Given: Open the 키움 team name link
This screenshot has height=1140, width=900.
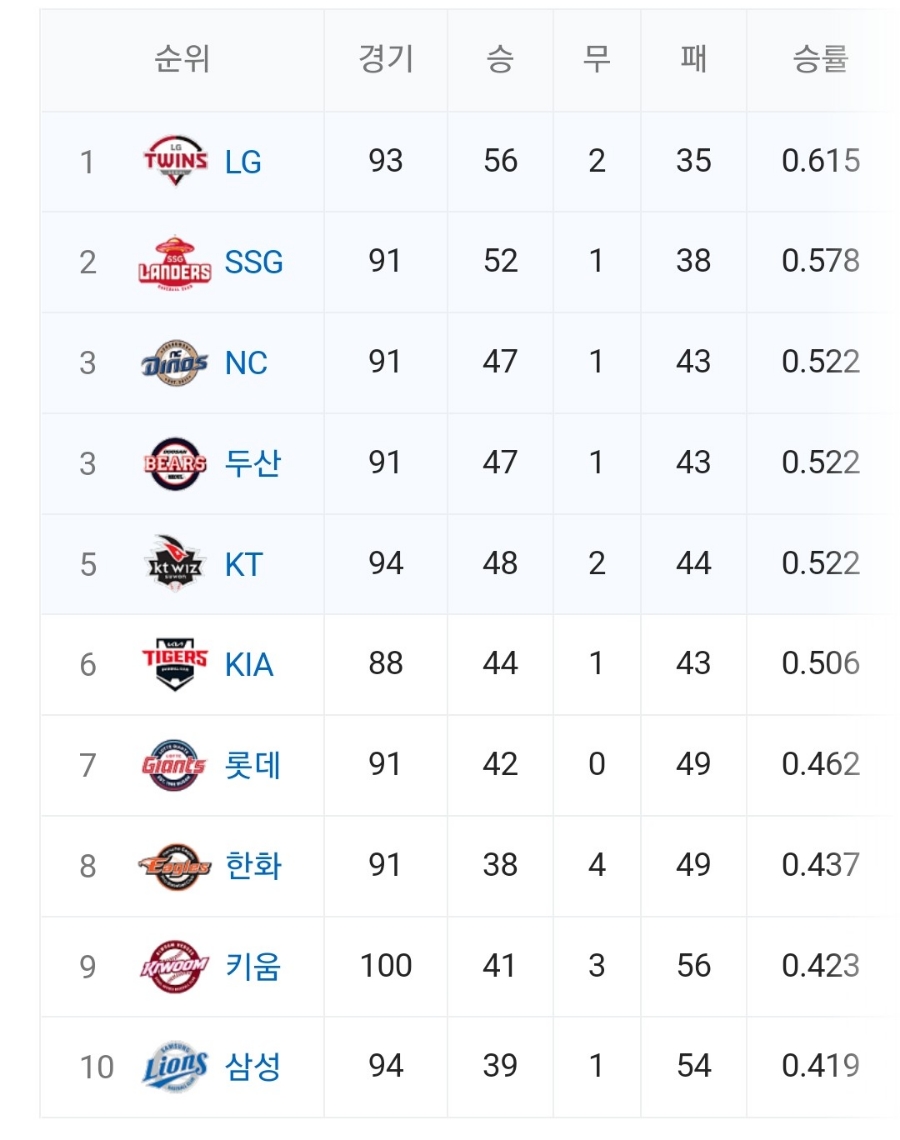Looking at the screenshot, I should coord(253,966).
